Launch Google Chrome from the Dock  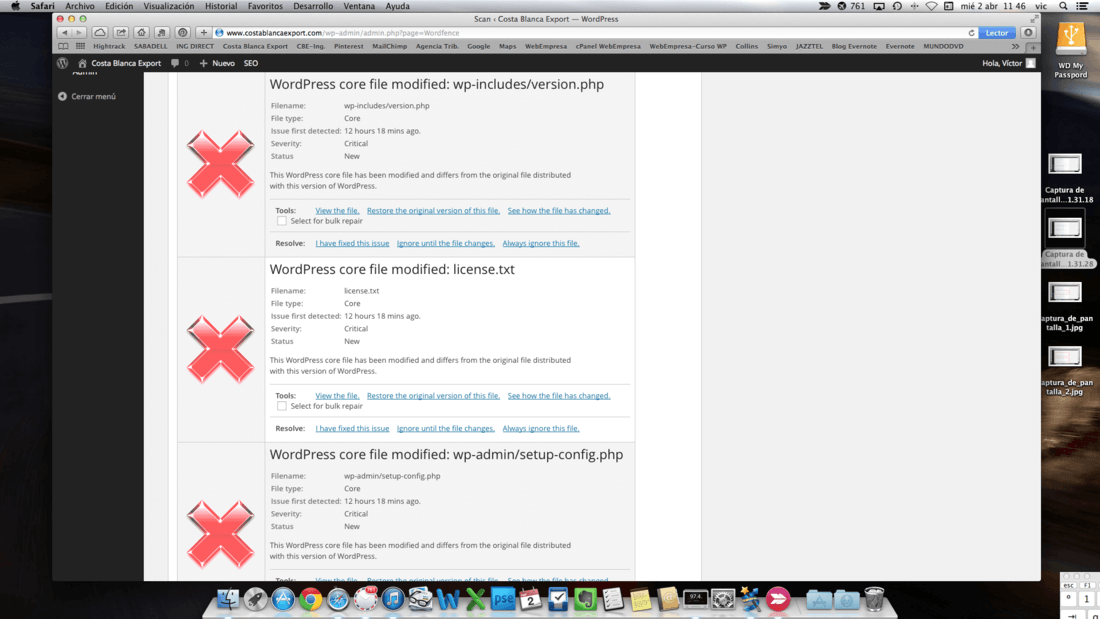(x=311, y=599)
